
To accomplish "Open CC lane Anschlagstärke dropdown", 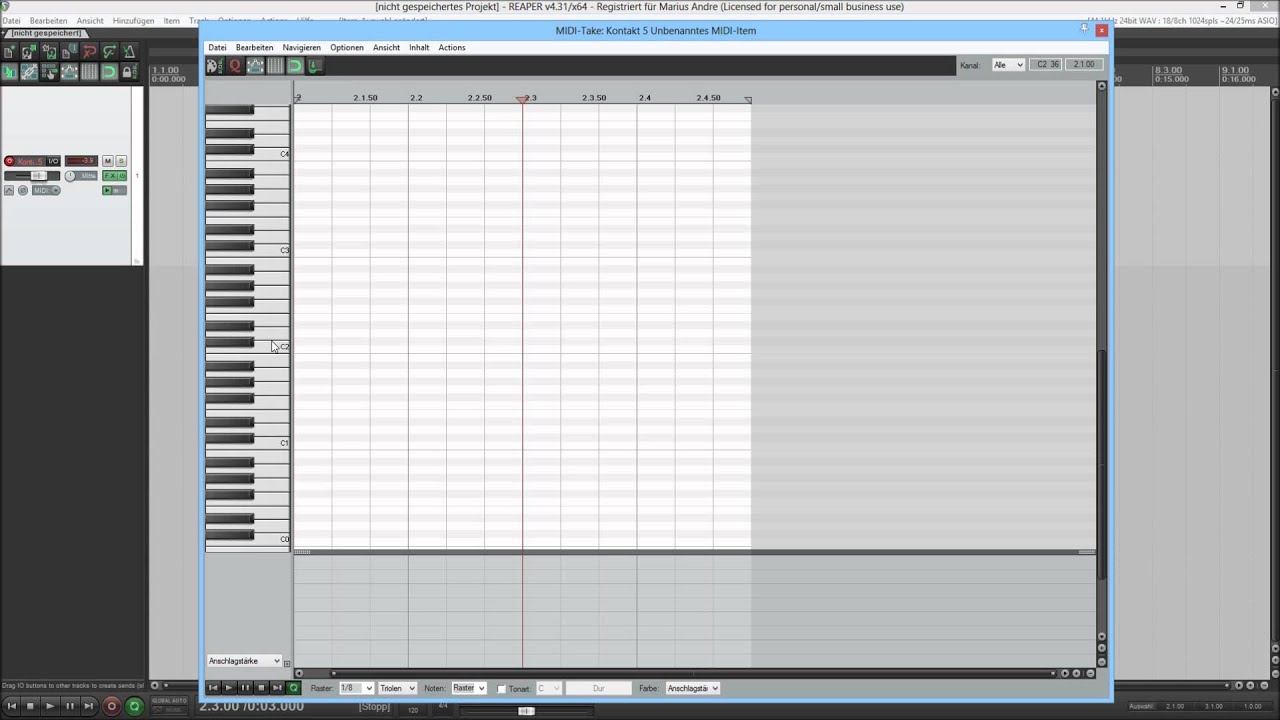I will 245,661.
